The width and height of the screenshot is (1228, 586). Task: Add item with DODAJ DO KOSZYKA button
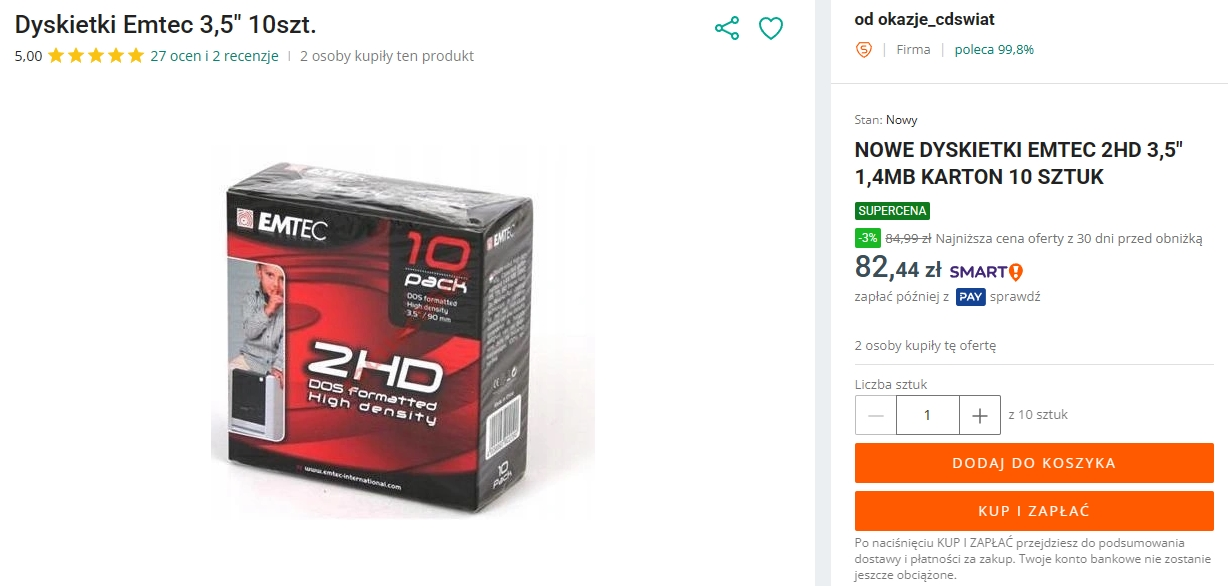(1034, 463)
